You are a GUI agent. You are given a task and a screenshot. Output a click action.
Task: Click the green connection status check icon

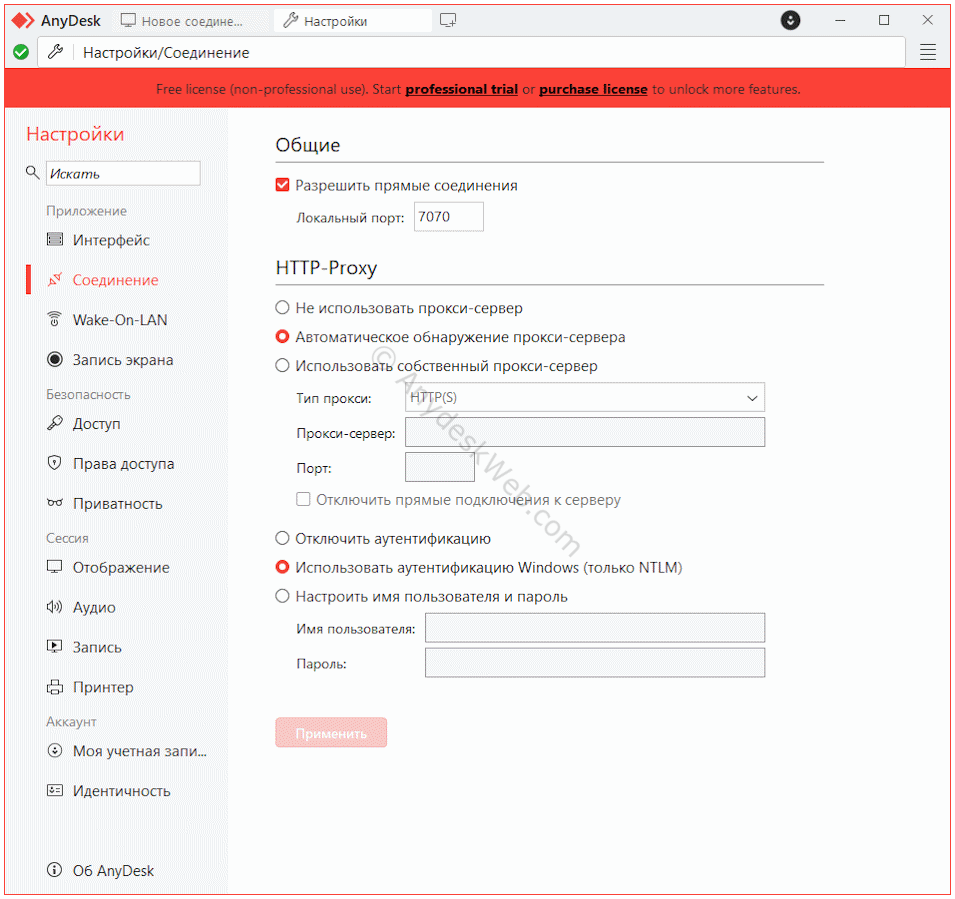pyautogui.click(x=21, y=52)
